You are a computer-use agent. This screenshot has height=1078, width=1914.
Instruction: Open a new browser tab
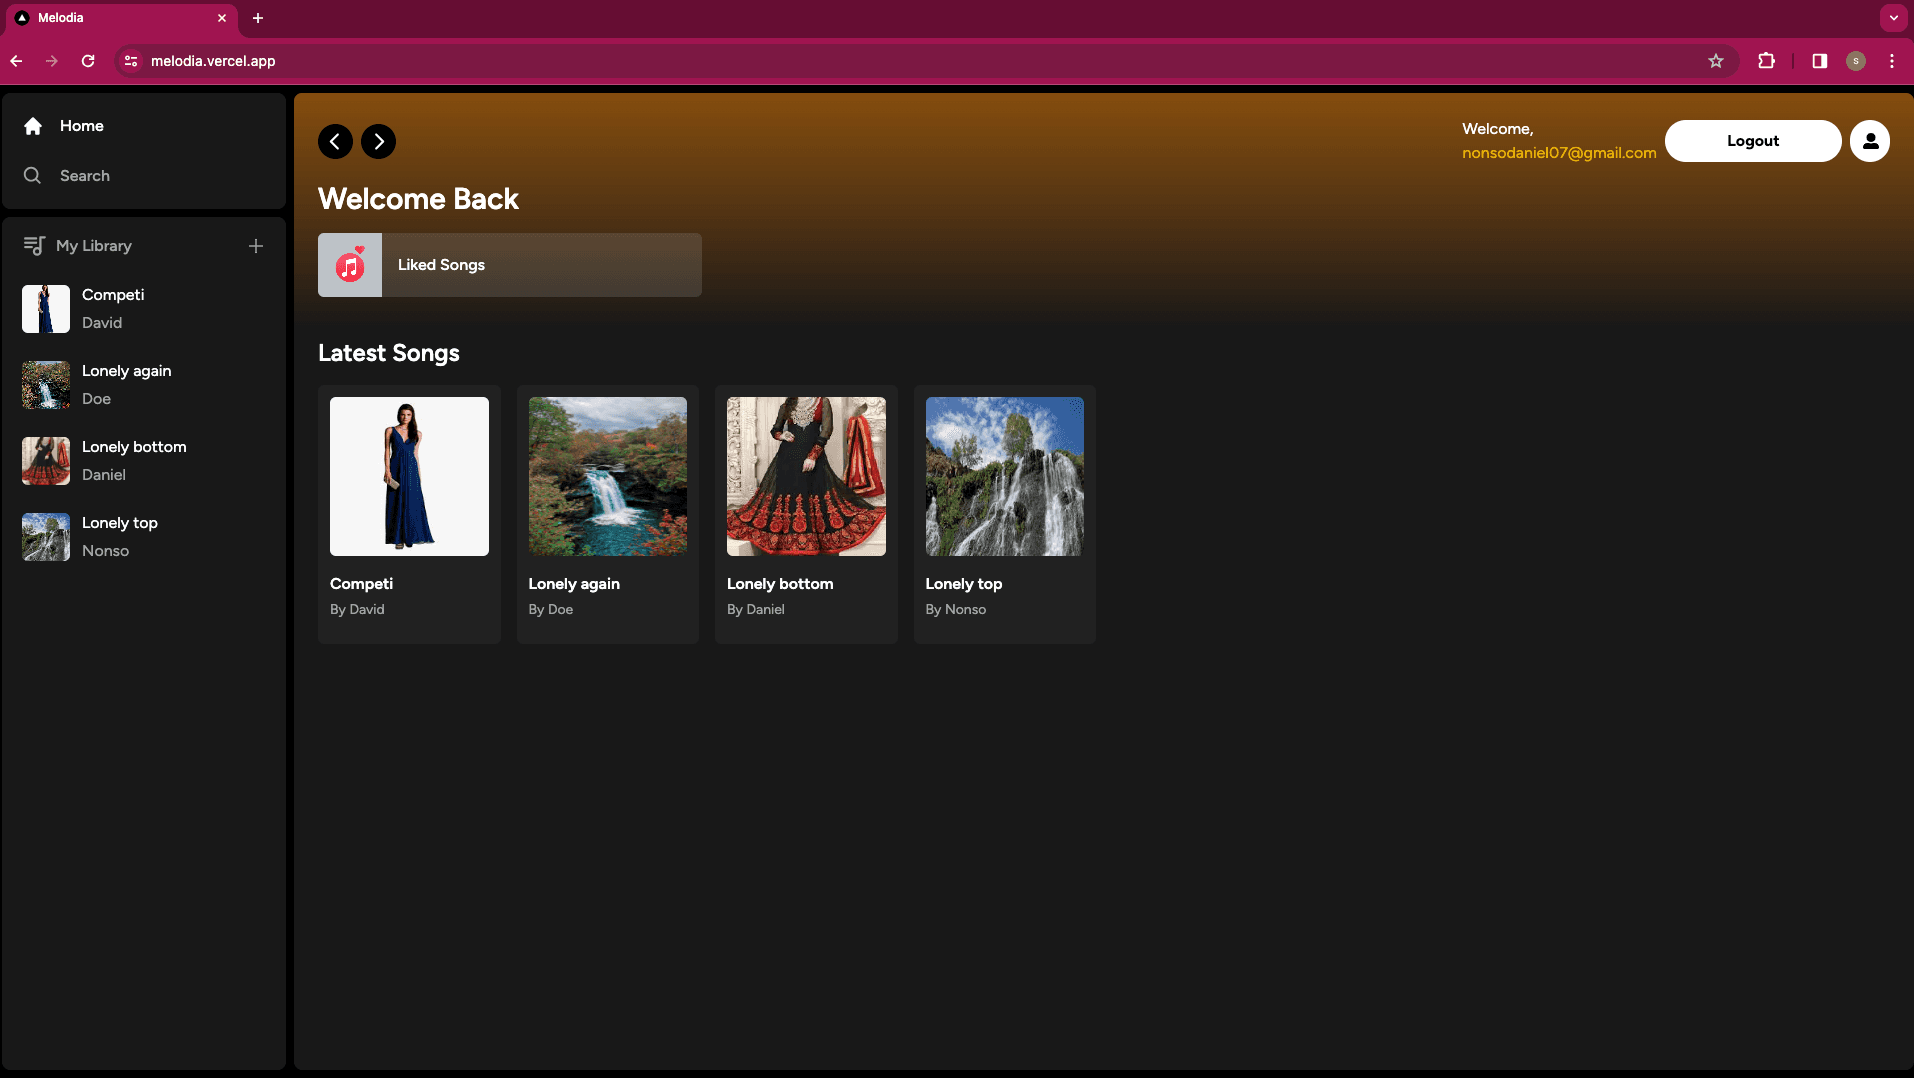tap(258, 18)
